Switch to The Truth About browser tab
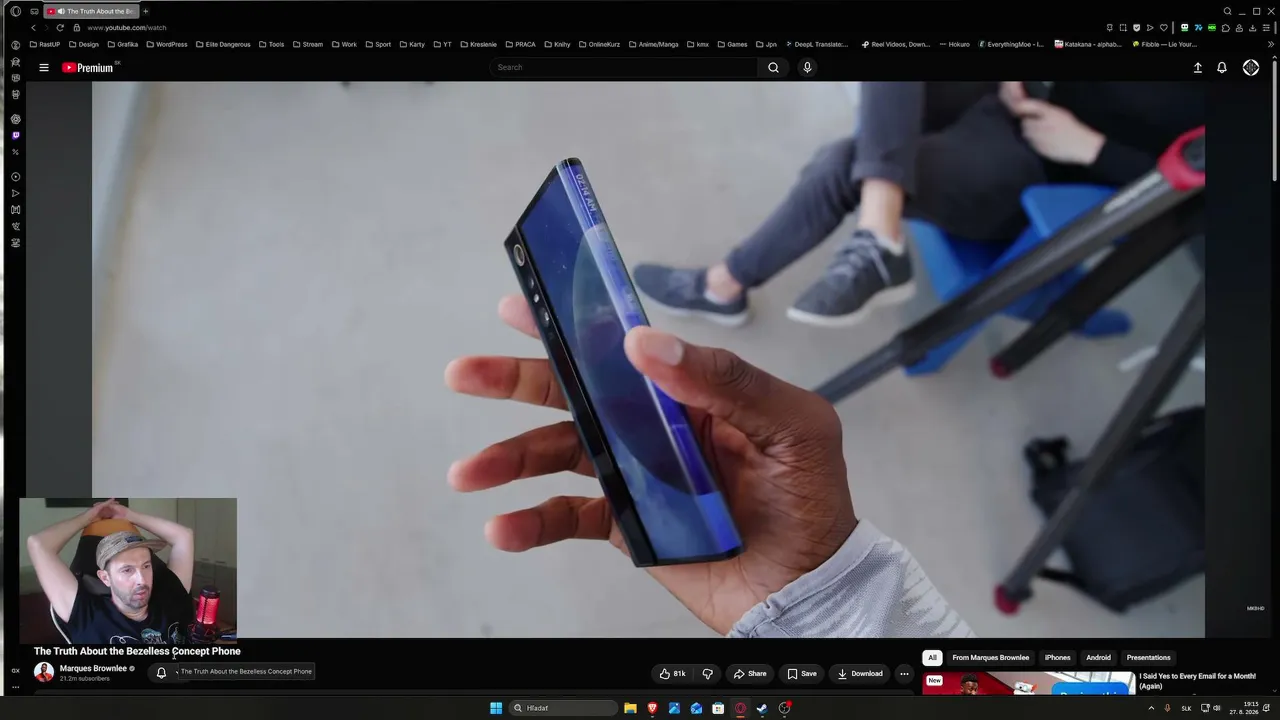 (90, 11)
